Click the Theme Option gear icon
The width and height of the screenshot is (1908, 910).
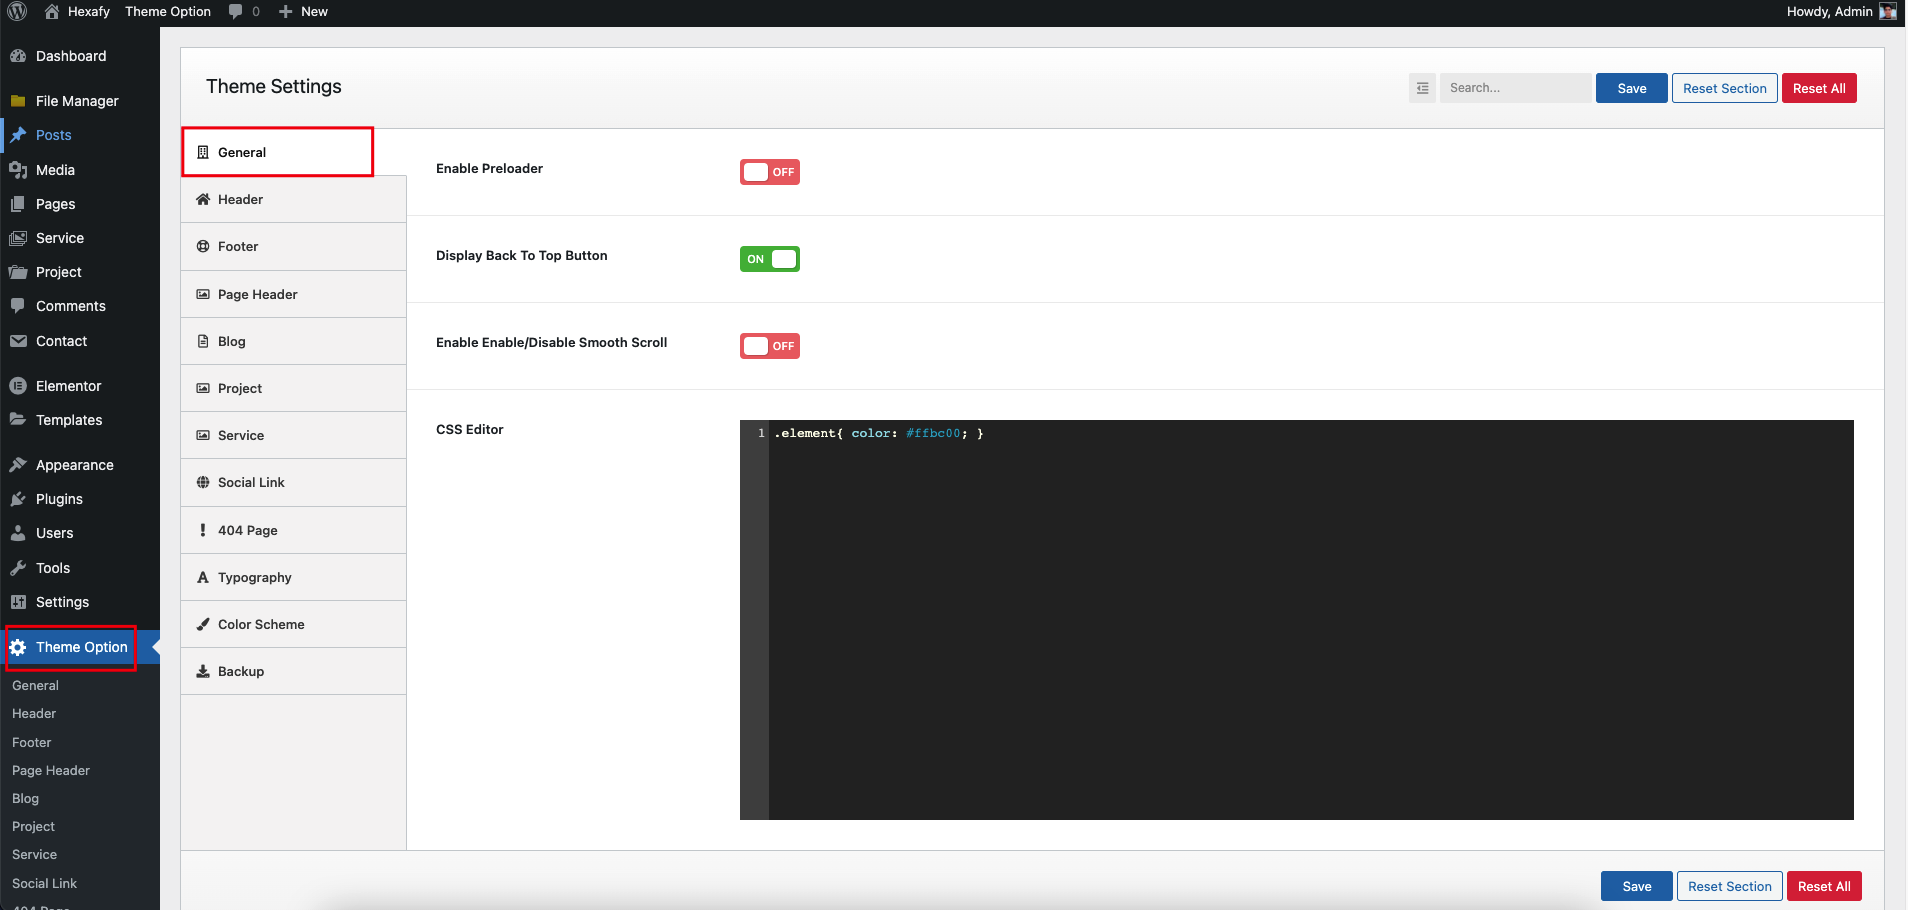(18, 648)
